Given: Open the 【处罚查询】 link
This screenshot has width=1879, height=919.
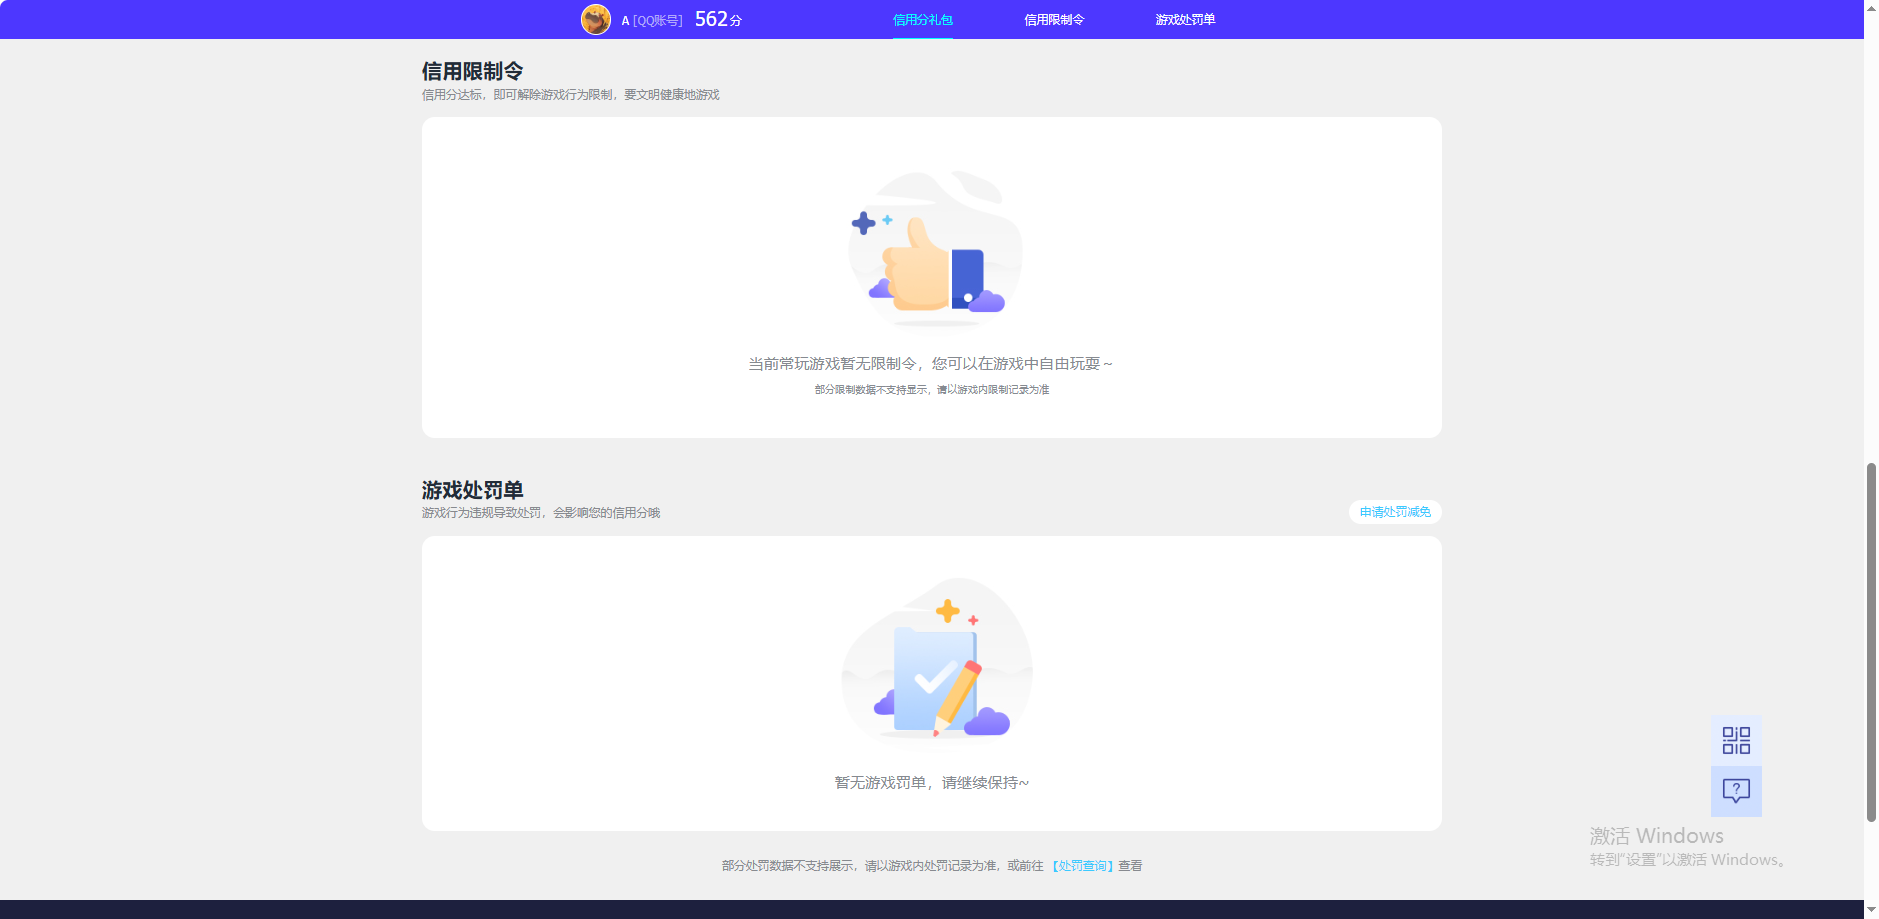Looking at the screenshot, I should [1082, 866].
